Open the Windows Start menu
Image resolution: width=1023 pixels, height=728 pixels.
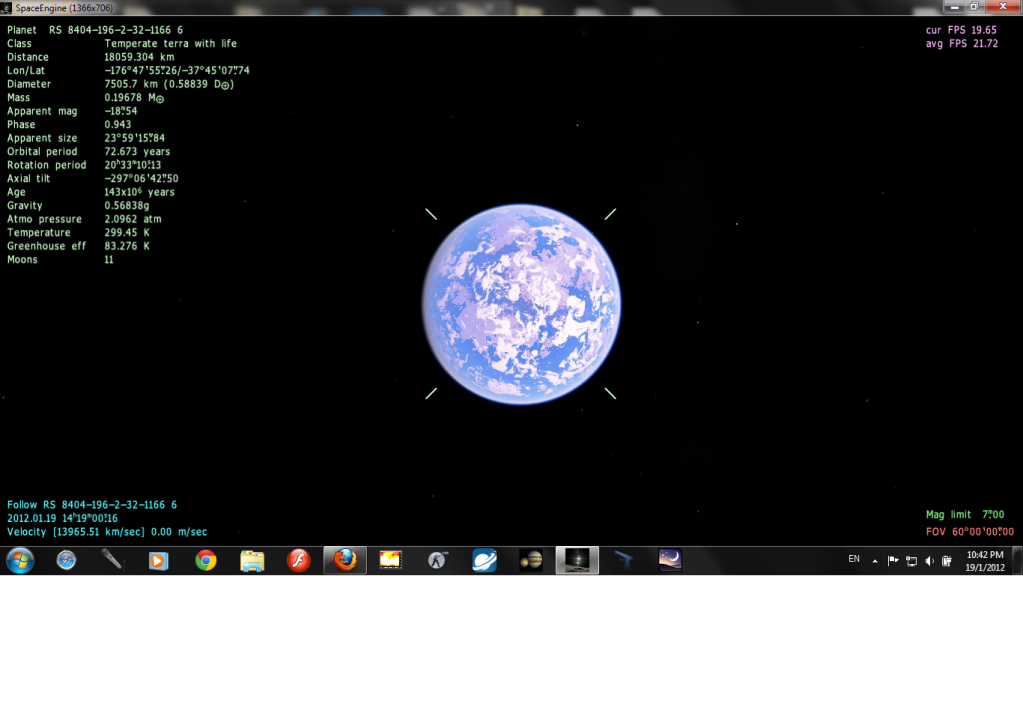coord(20,561)
